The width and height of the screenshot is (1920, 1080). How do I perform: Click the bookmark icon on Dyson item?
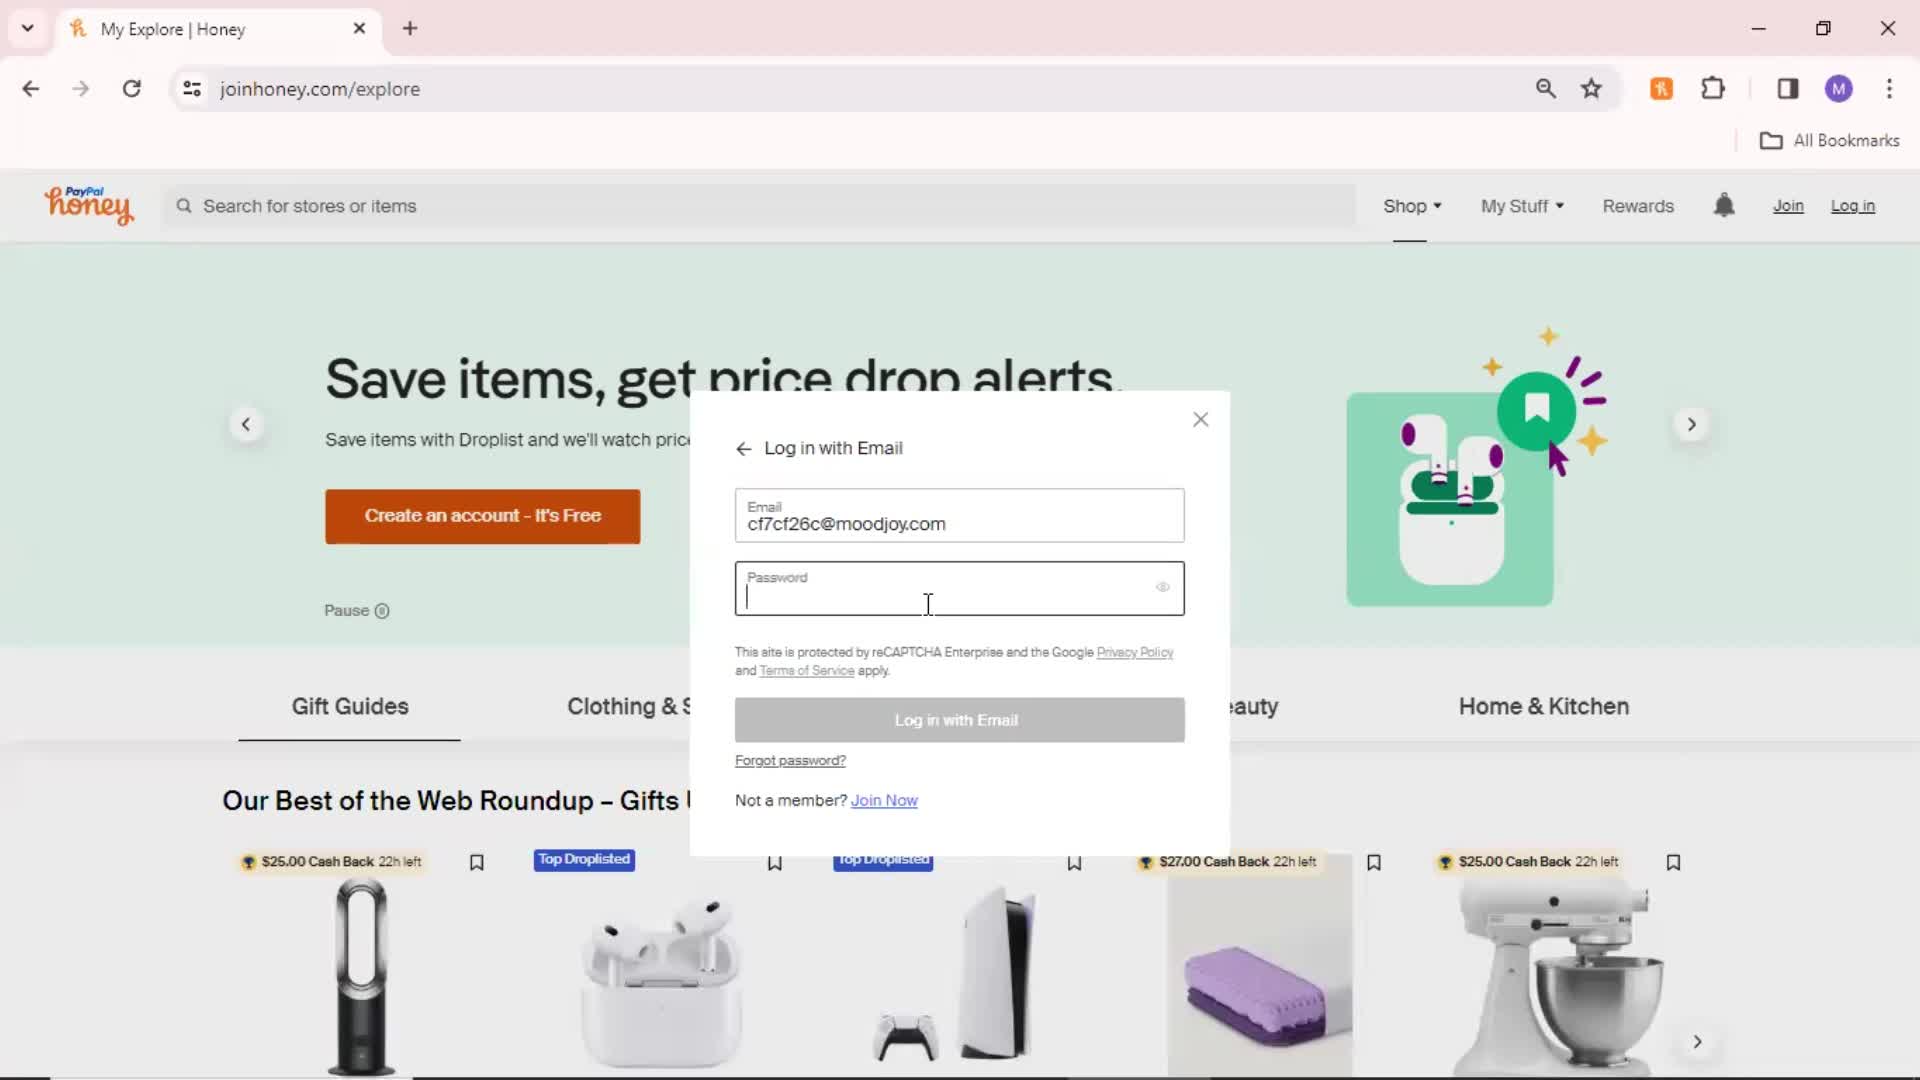(476, 862)
